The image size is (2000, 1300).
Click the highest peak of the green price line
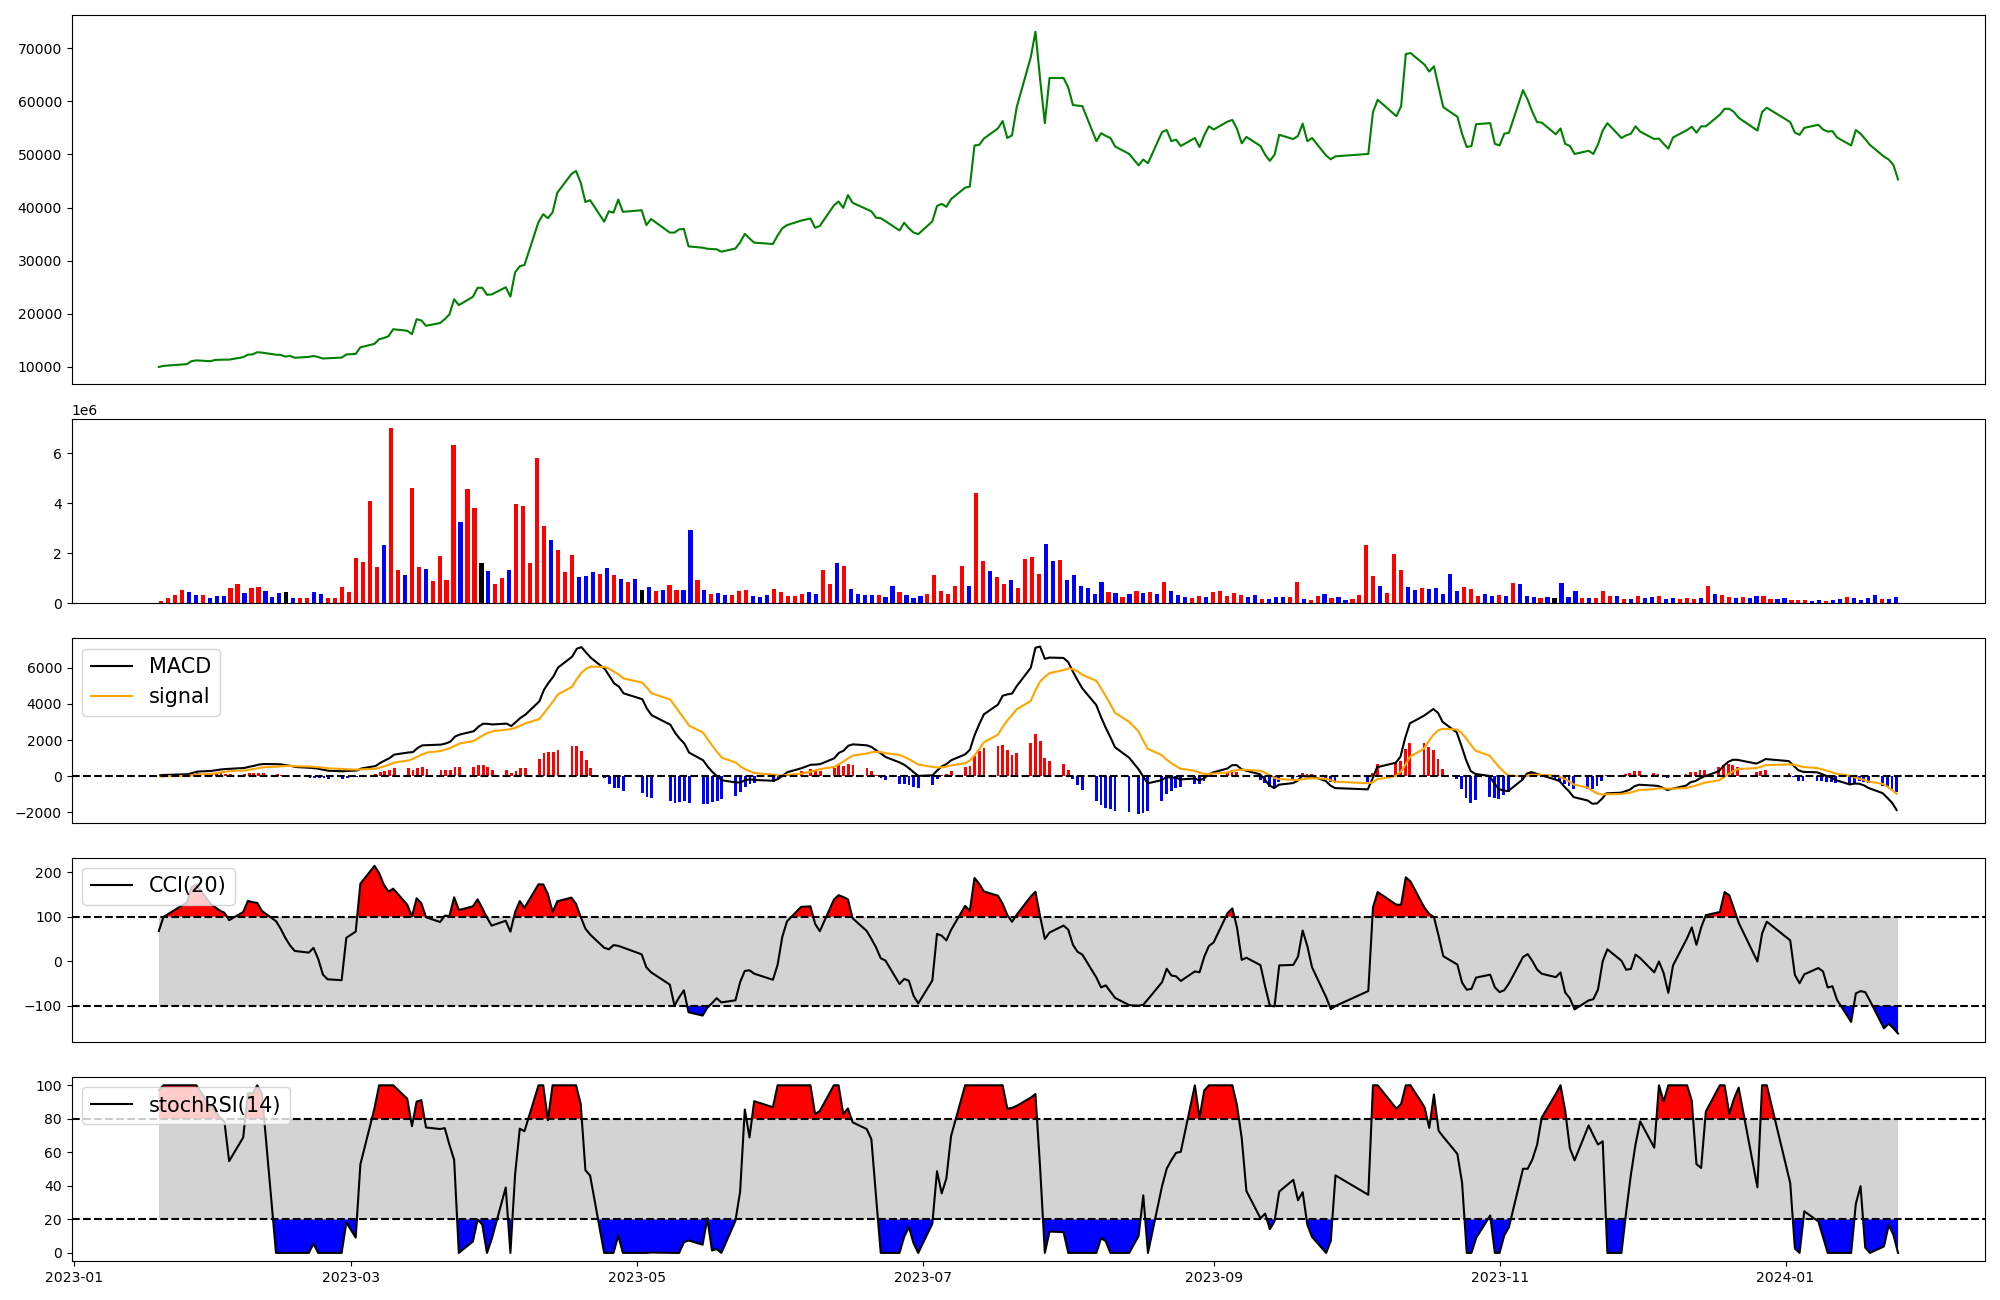pos(1035,33)
